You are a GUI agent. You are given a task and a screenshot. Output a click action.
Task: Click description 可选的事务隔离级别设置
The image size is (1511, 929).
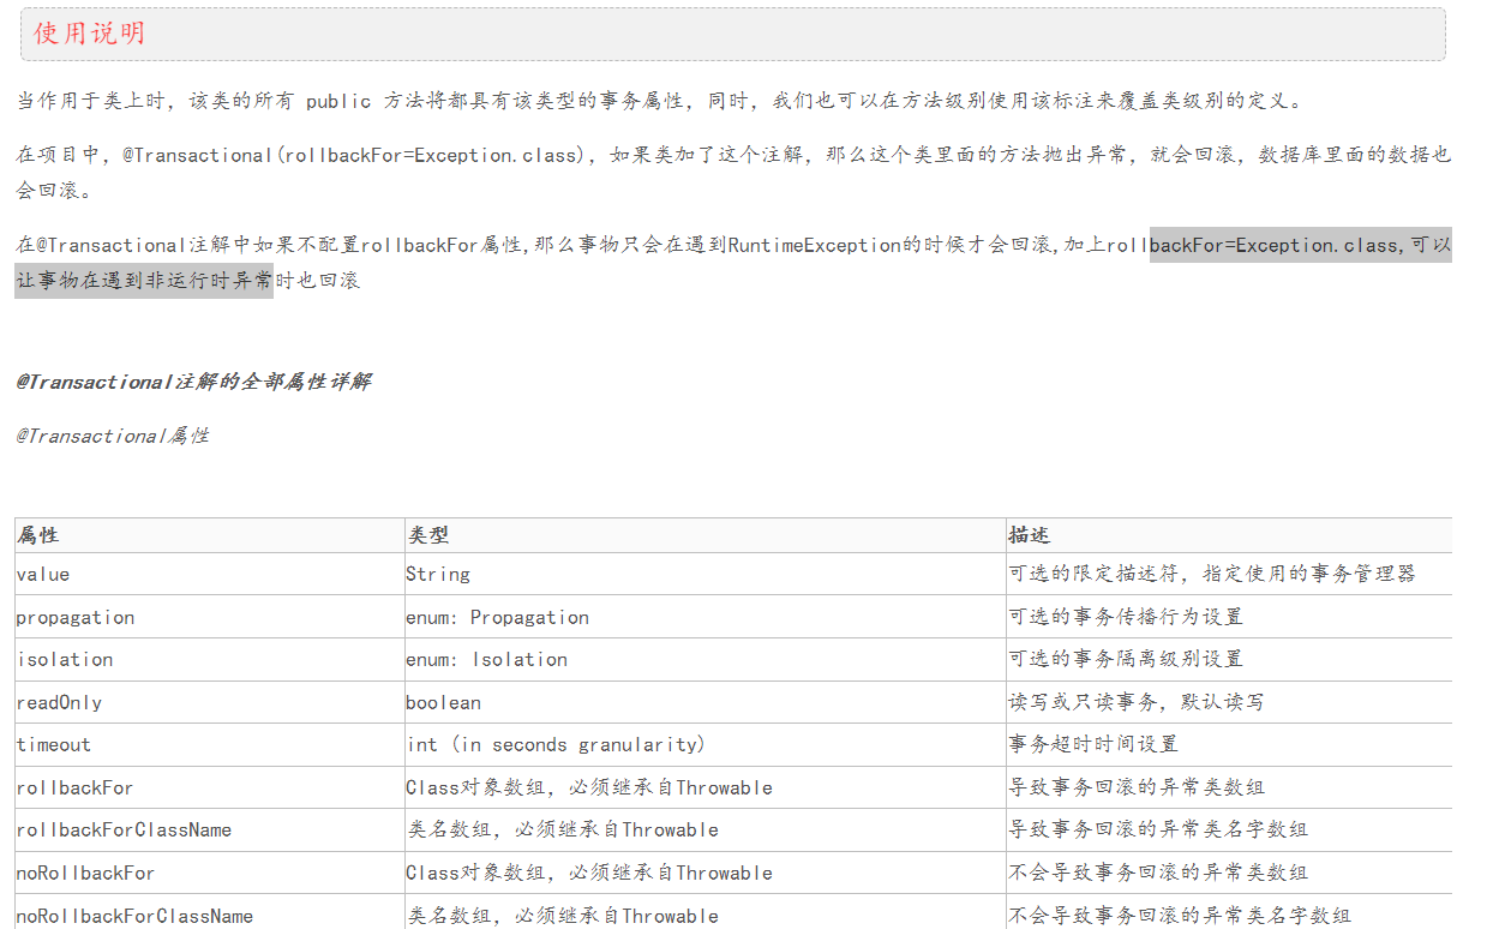pos(1125,659)
